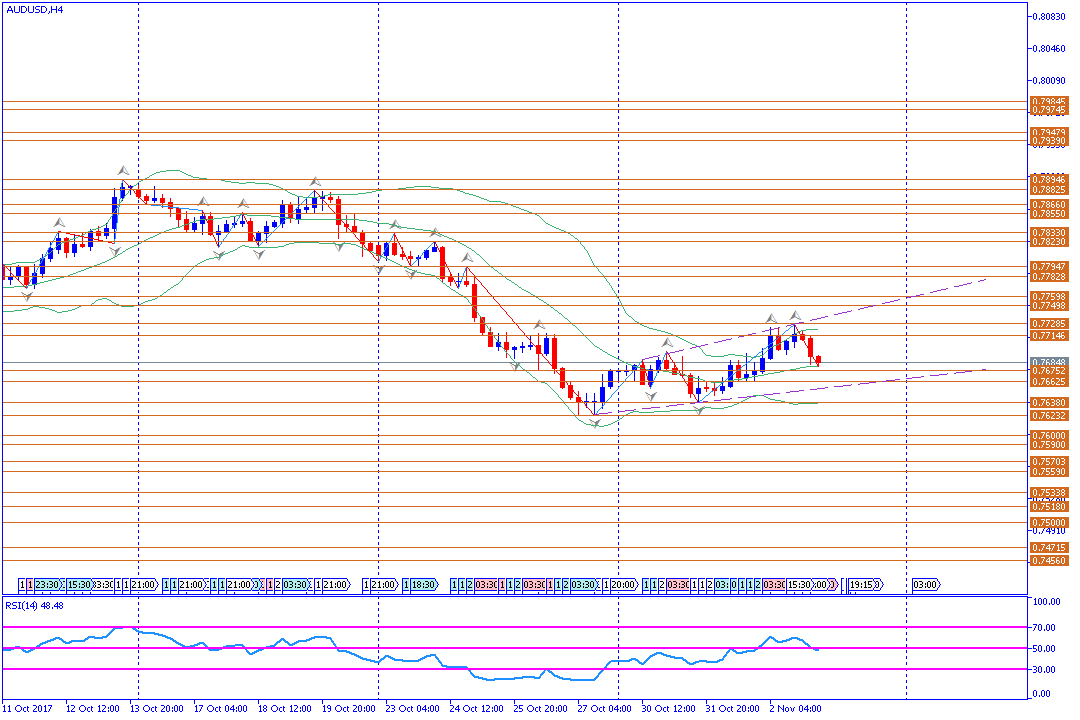Click the 0.77598 price level label
The image size is (1080, 720).
click(1049, 296)
